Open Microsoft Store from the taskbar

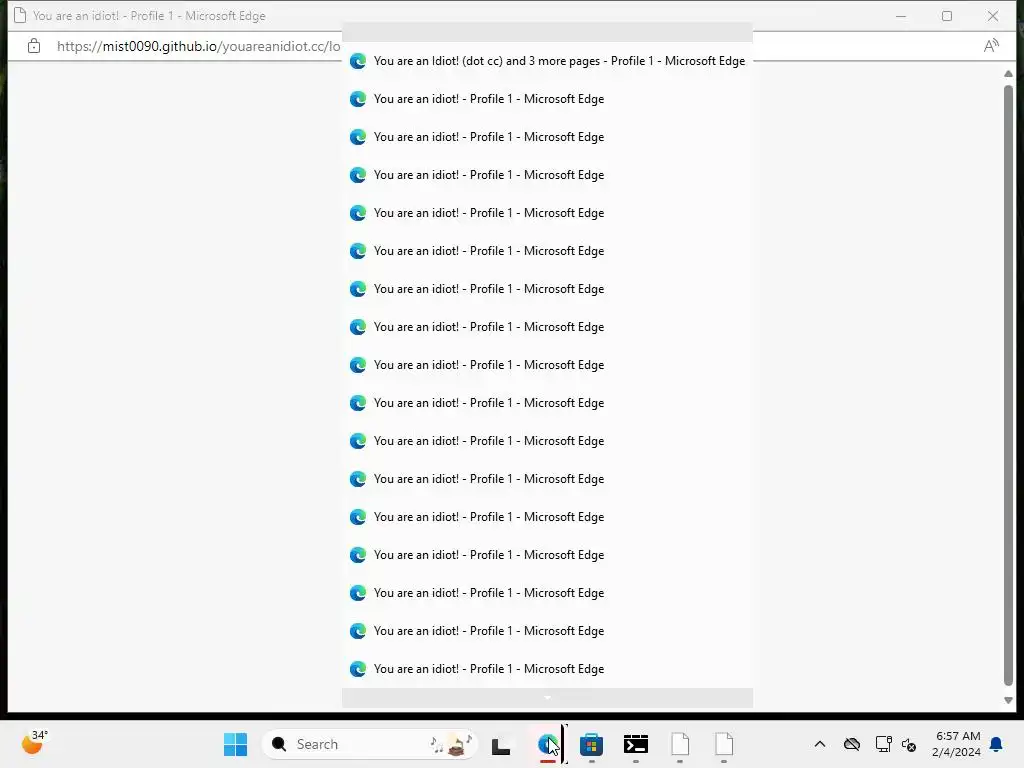pyautogui.click(x=591, y=744)
